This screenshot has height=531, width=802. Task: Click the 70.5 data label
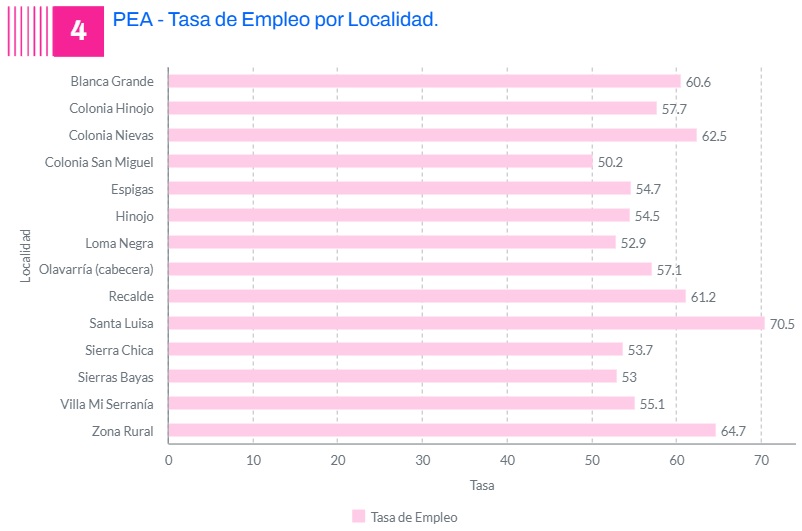781,324
